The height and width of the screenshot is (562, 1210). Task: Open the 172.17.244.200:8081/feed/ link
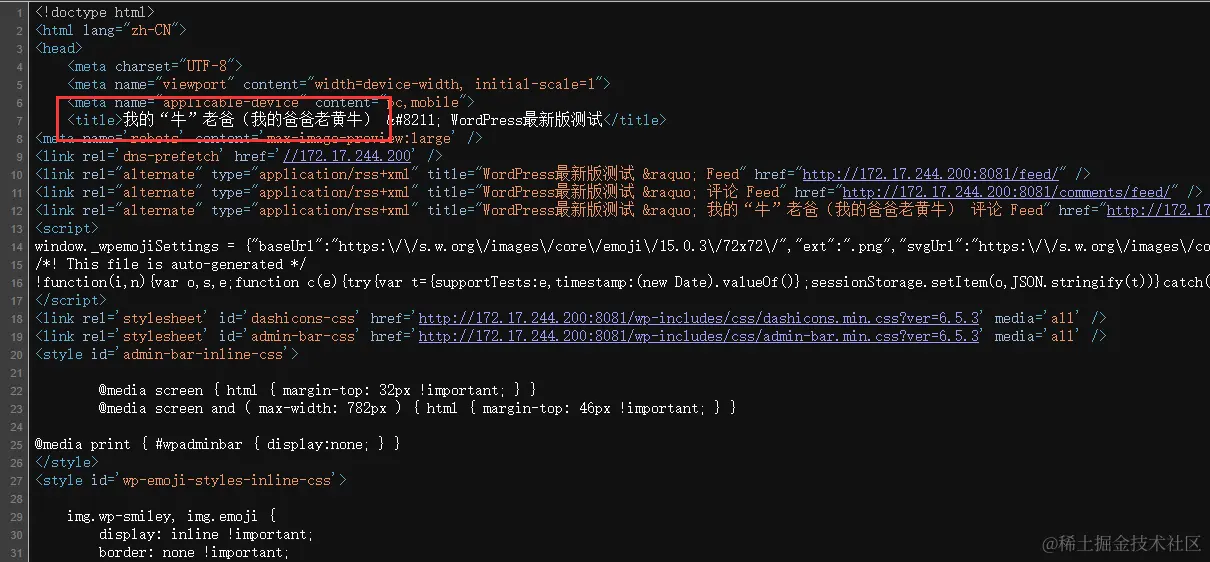pyautogui.click(x=930, y=174)
